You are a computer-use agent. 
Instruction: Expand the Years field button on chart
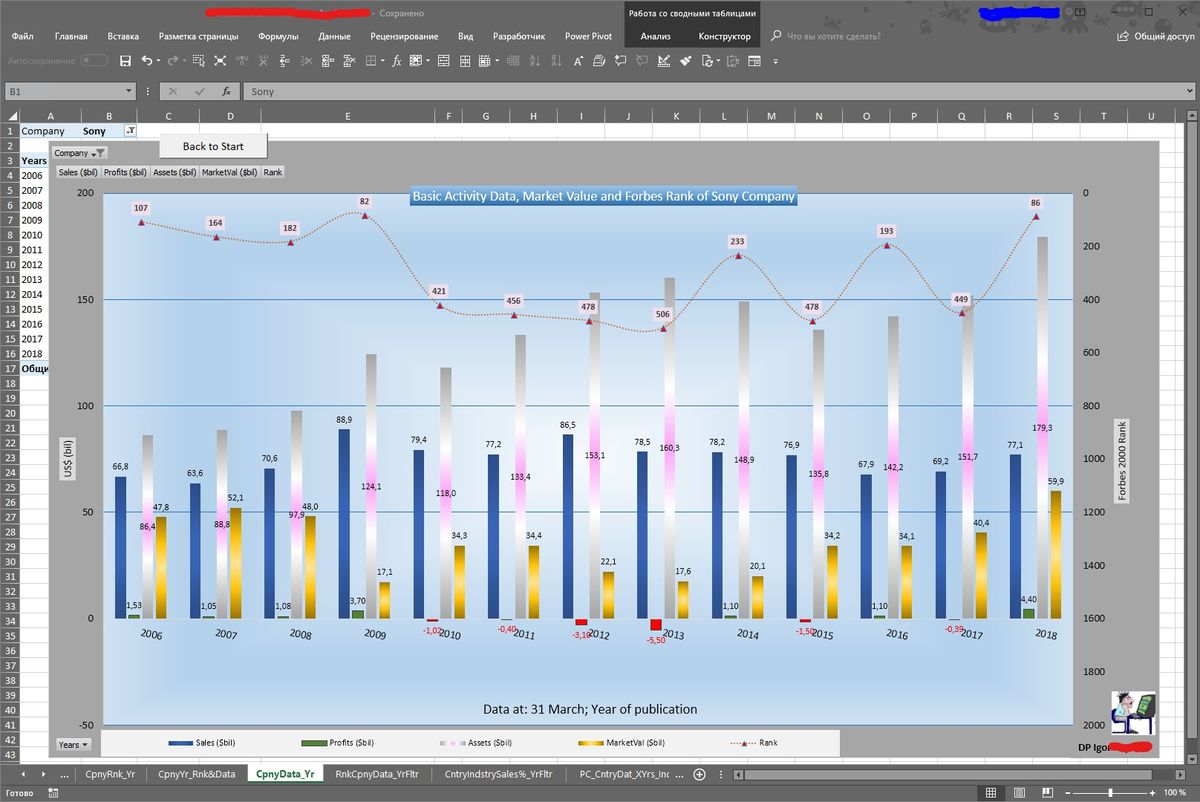pos(73,744)
